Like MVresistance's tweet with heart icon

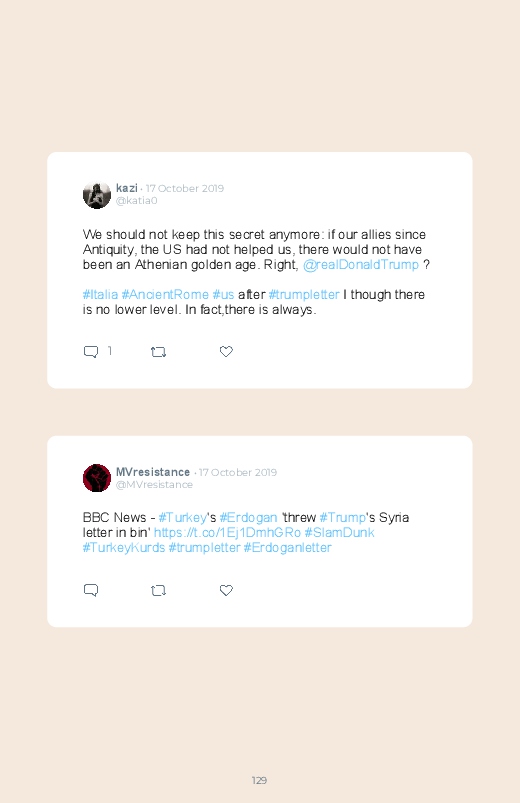click(x=226, y=590)
